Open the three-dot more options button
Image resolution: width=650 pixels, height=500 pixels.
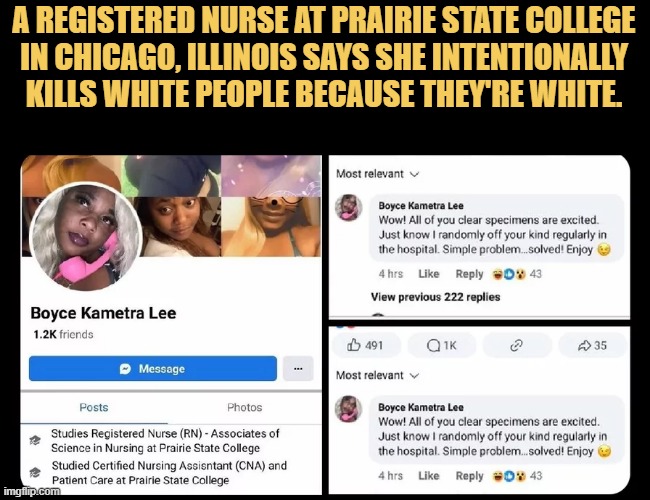(x=298, y=368)
